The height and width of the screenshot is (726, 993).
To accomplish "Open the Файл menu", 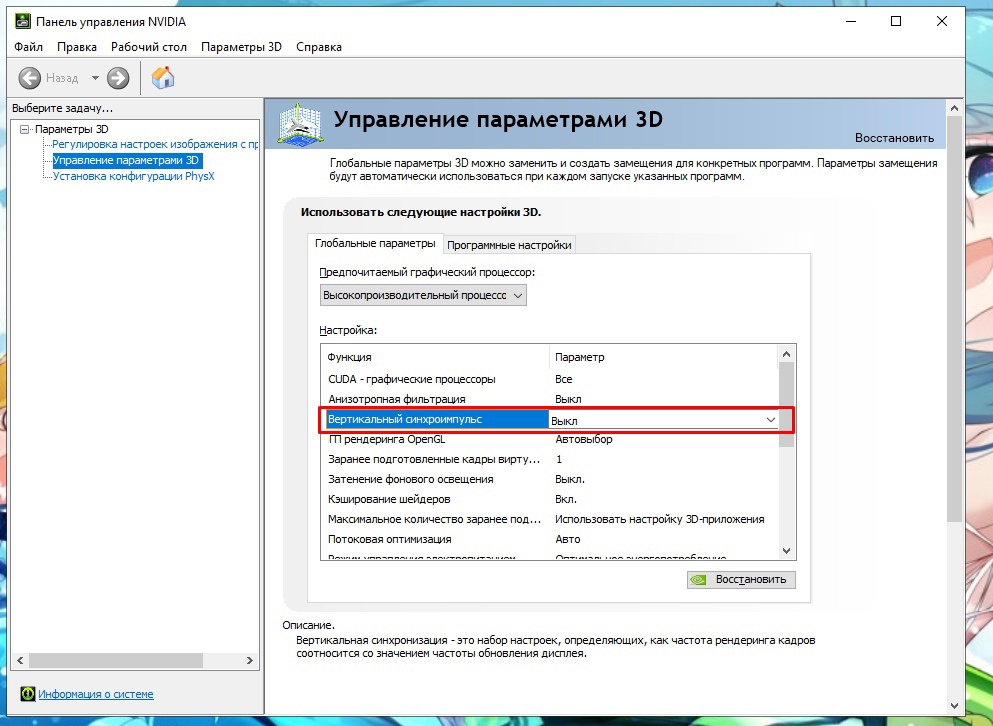I will click(28, 47).
